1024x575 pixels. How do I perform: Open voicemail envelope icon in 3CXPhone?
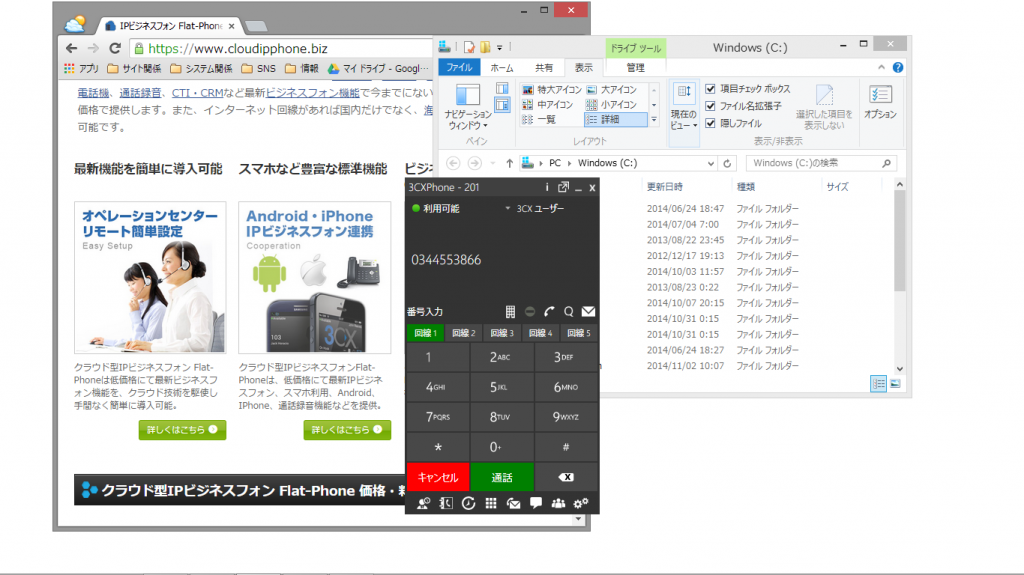pos(588,312)
